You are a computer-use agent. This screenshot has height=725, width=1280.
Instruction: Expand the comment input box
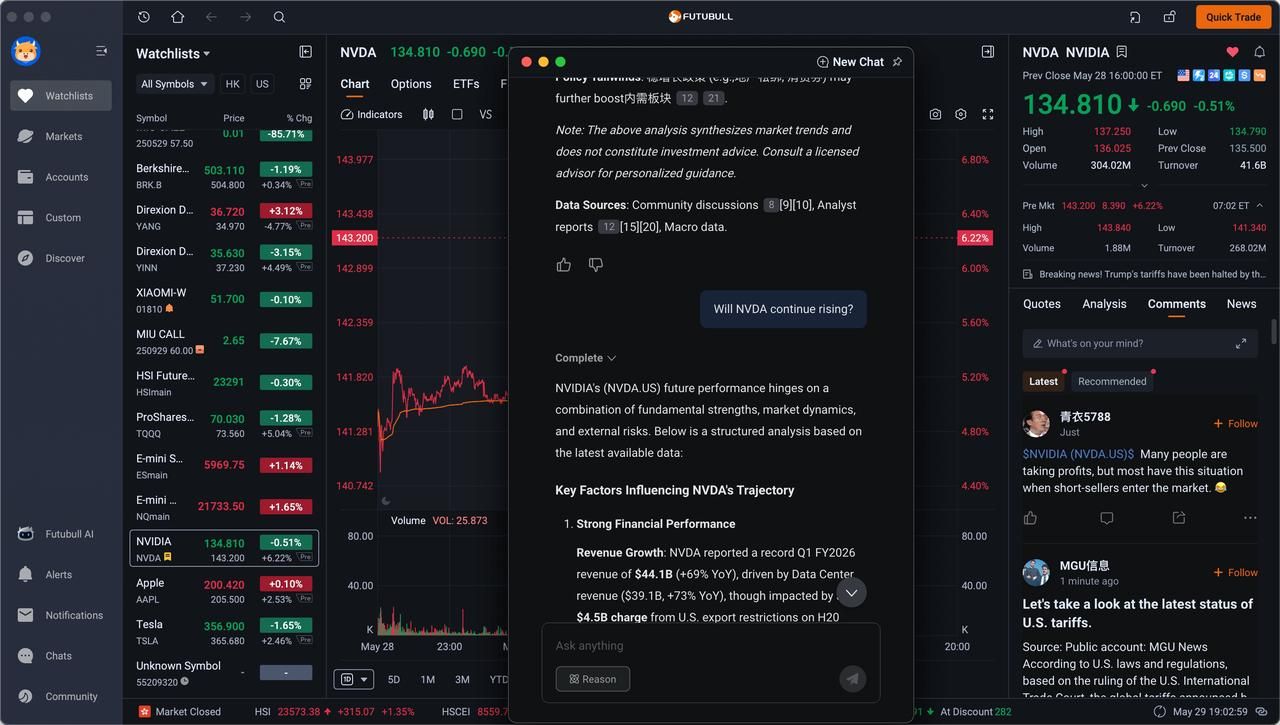point(1241,343)
